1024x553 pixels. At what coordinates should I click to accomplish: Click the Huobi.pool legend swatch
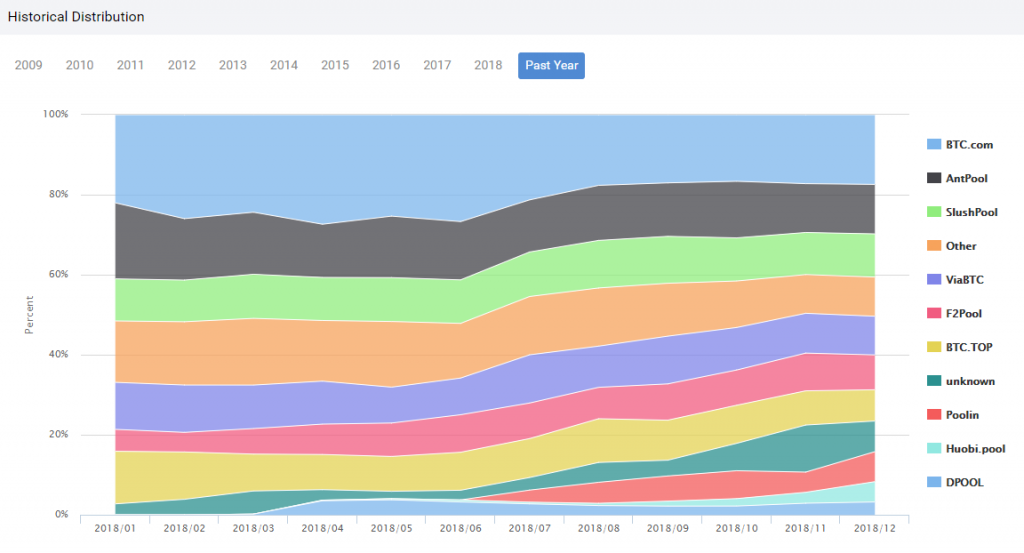point(934,448)
